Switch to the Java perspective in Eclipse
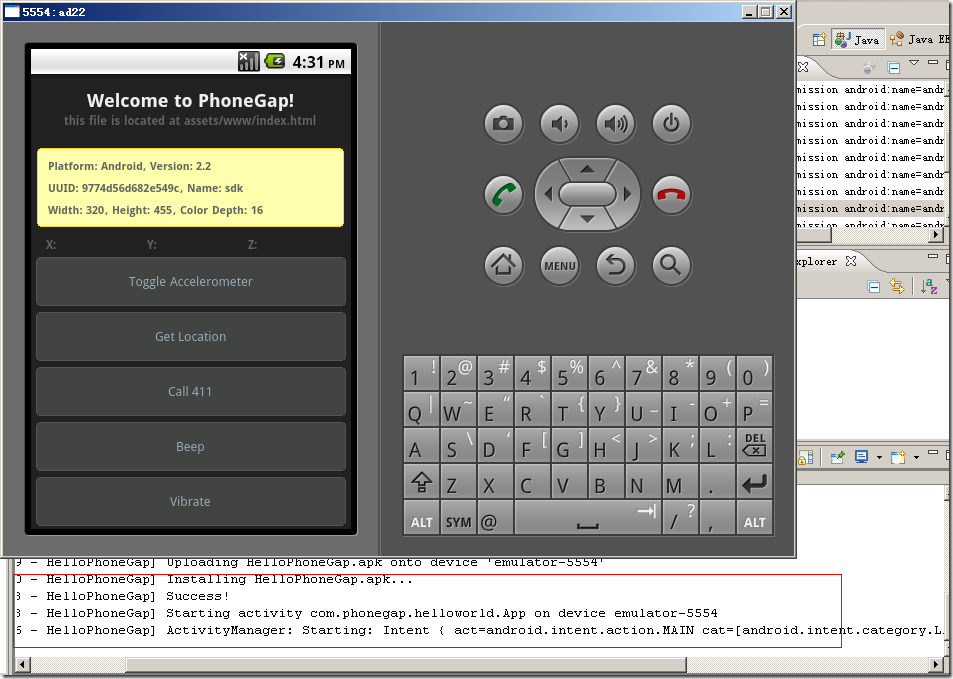The height and width of the screenshot is (679, 953). (x=857, y=40)
